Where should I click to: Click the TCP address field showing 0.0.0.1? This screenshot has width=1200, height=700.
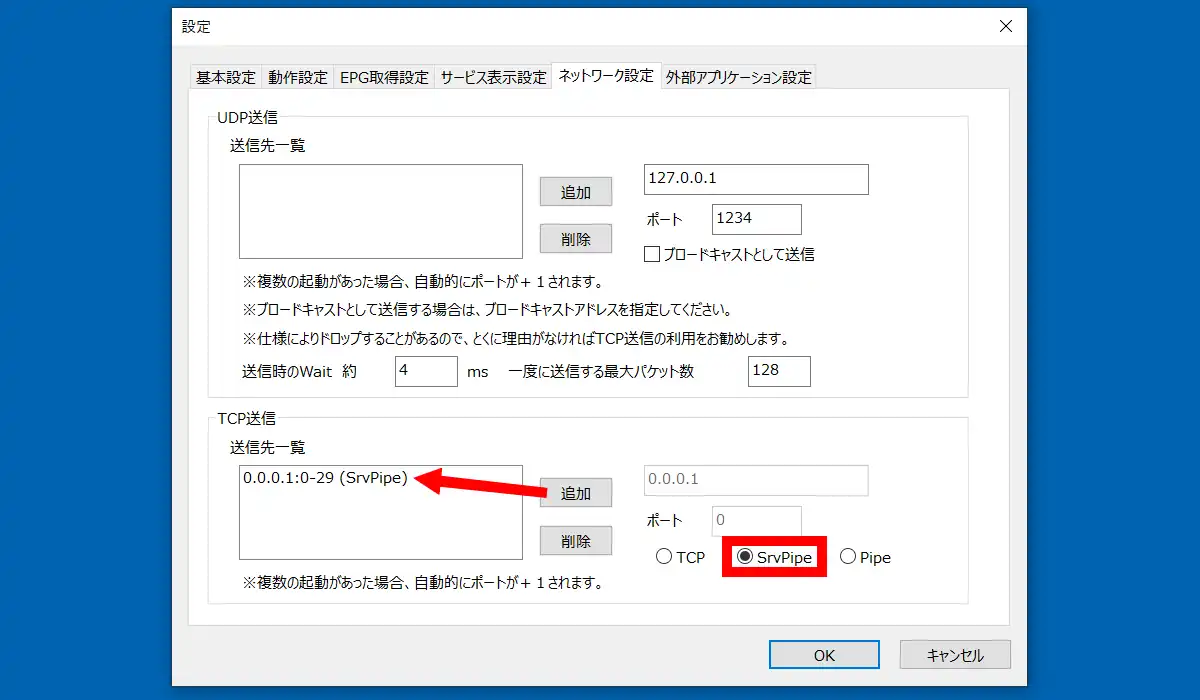[x=756, y=480]
